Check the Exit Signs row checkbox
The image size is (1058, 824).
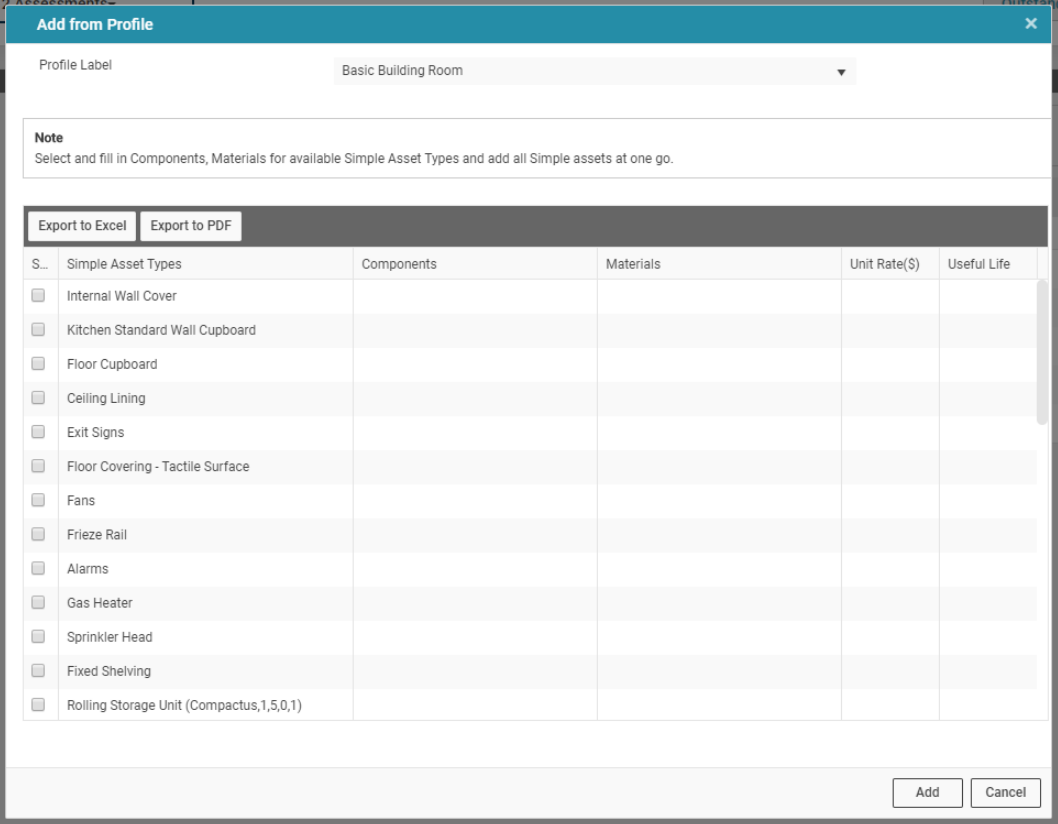click(x=38, y=432)
